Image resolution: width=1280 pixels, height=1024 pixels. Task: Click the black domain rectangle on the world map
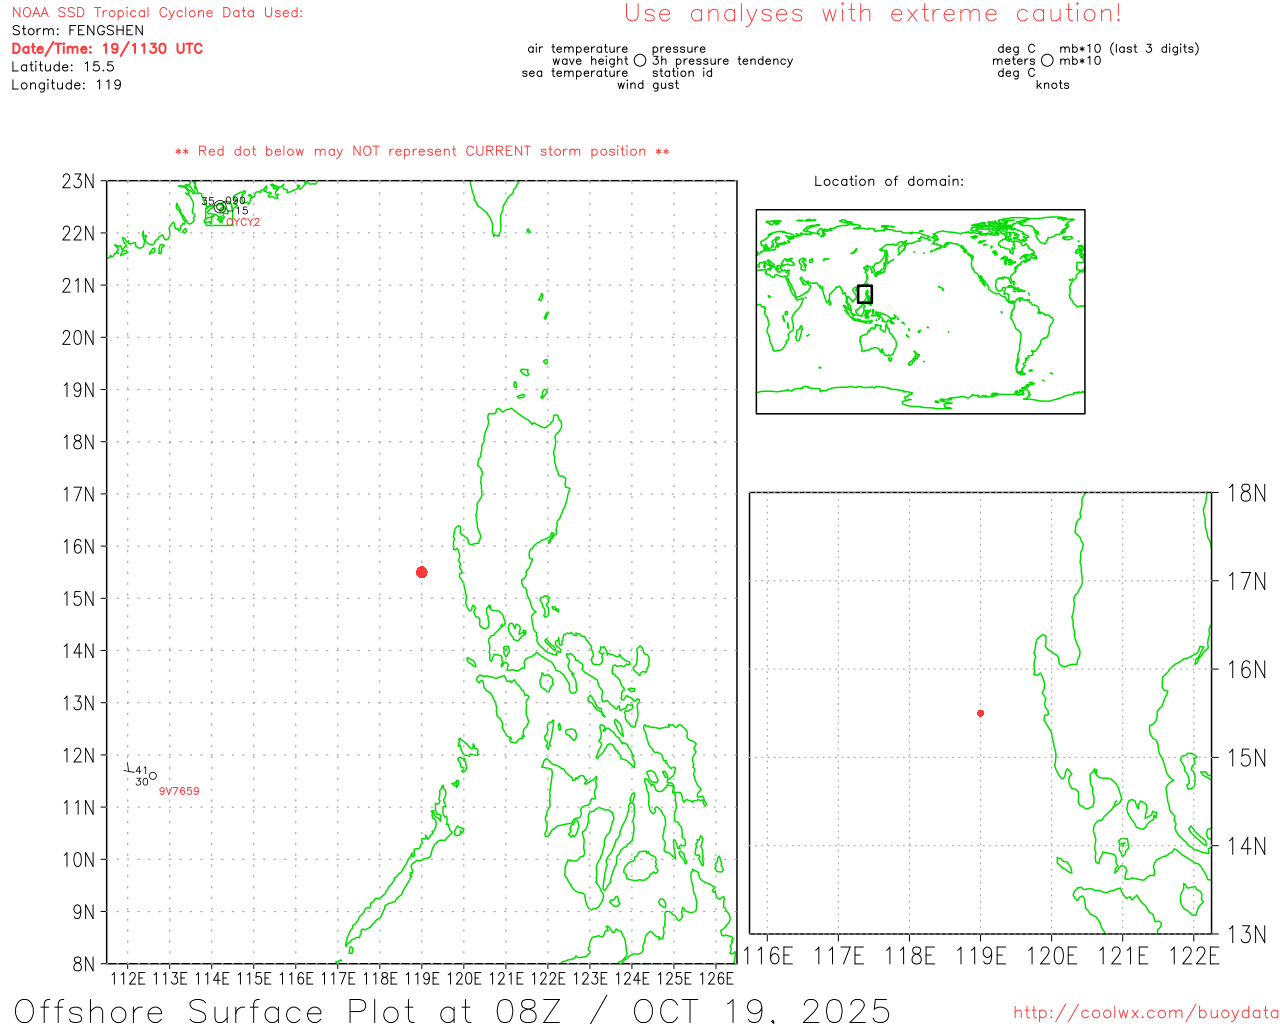(x=865, y=294)
